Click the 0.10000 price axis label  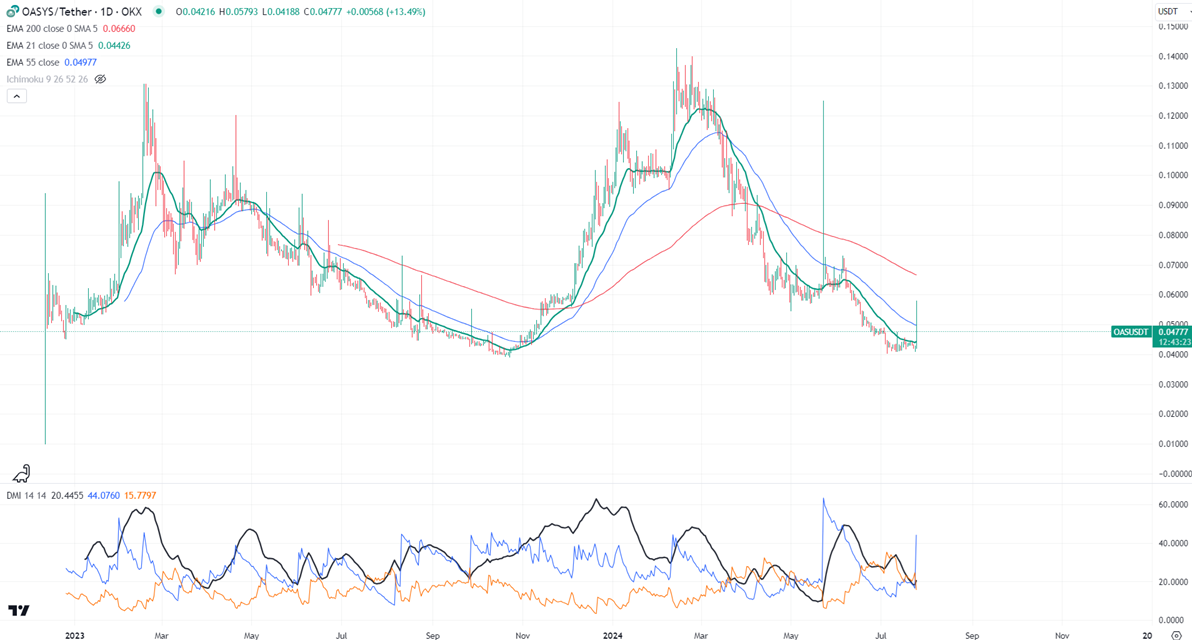tap(1173, 176)
